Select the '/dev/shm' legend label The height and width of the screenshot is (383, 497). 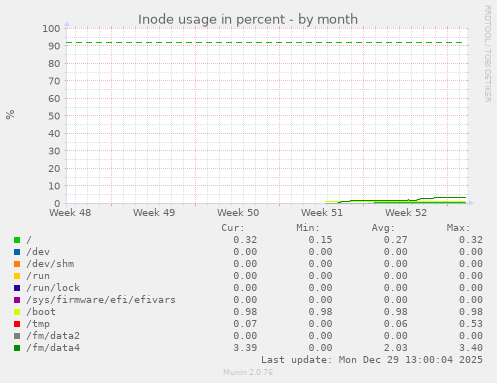[x=50, y=264]
